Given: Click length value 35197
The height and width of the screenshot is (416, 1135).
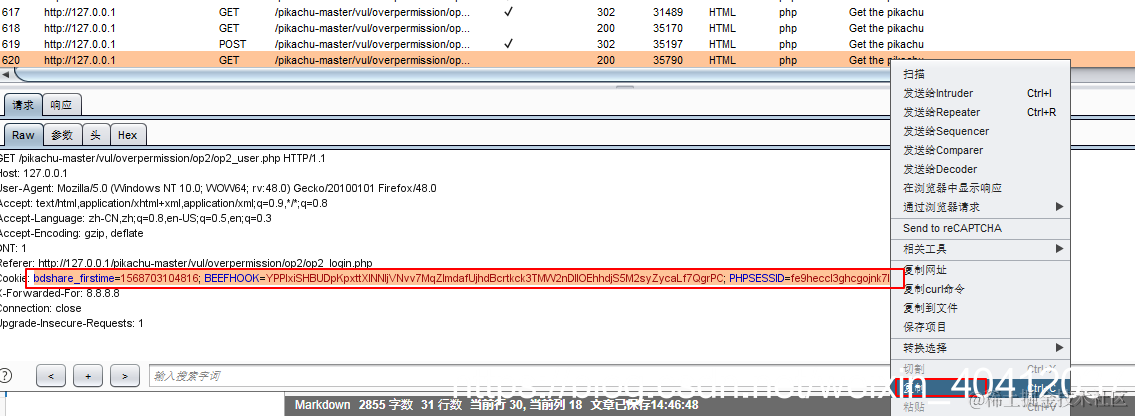Looking at the screenshot, I should point(667,44).
